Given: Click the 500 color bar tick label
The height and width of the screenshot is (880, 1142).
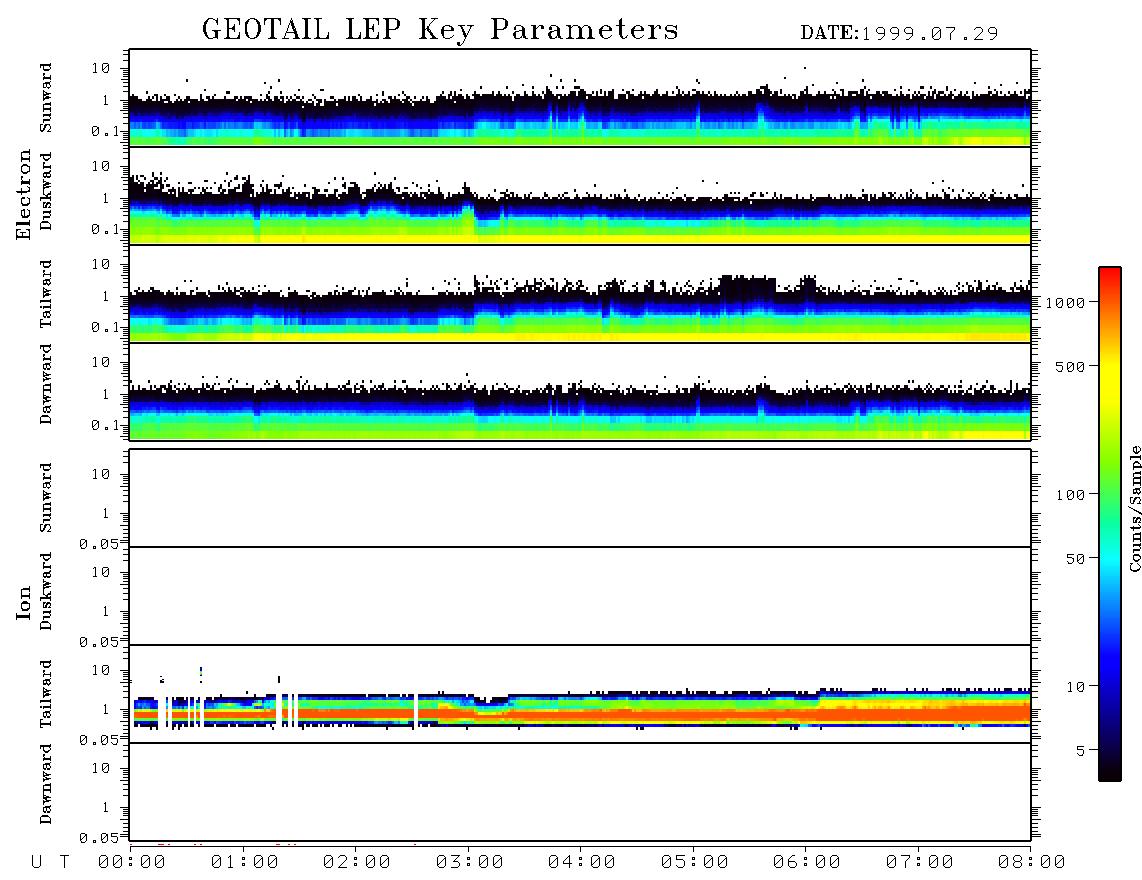Looking at the screenshot, I should pyautogui.click(x=1070, y=366).
